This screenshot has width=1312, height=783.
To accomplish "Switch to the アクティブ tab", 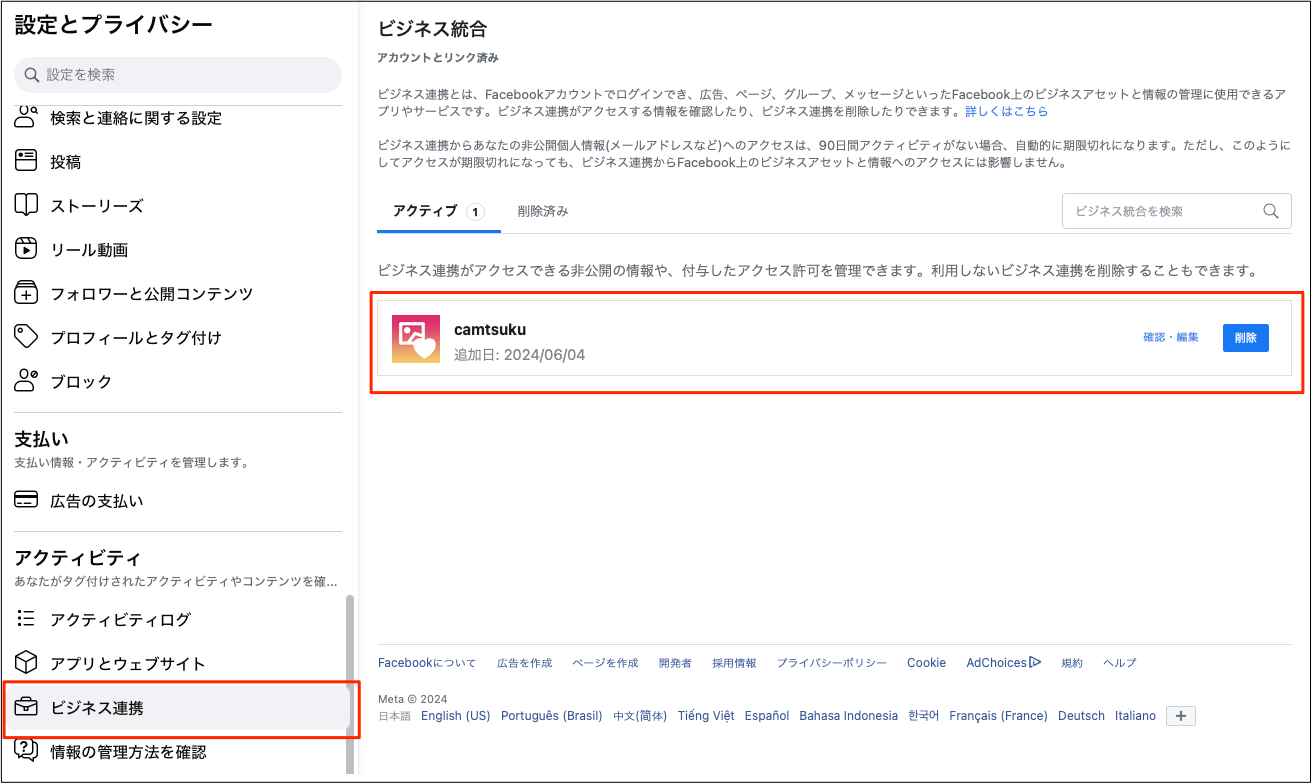I will pyautogui.click(x=439, y=211).
